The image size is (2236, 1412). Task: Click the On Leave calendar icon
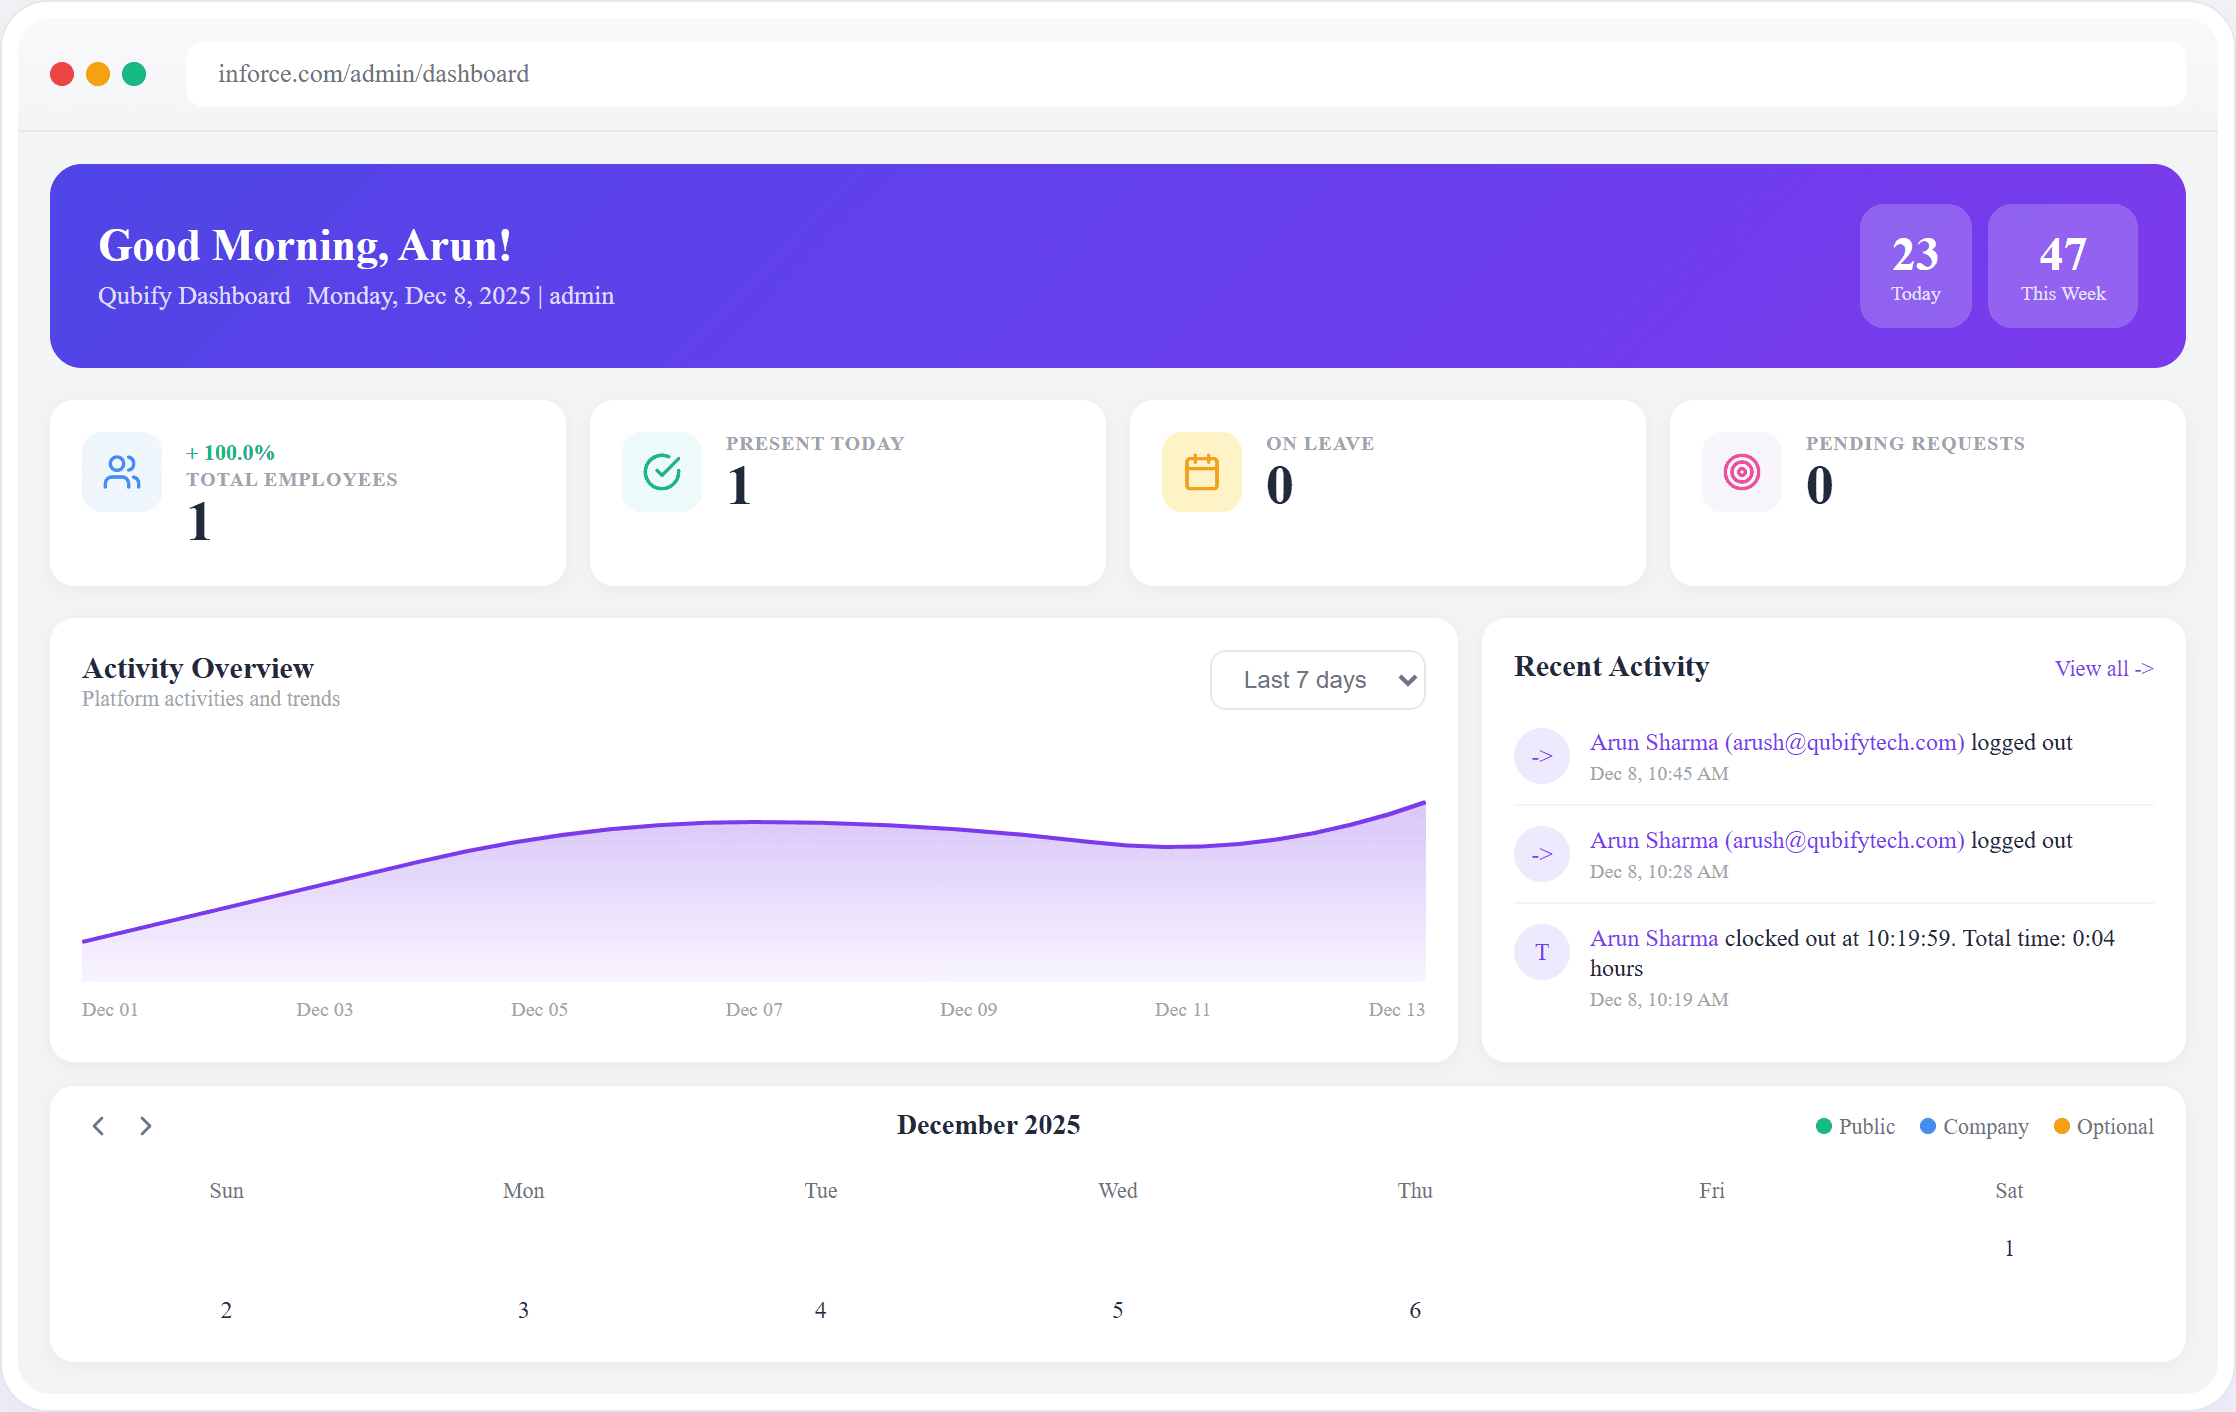pos(1202,472)
